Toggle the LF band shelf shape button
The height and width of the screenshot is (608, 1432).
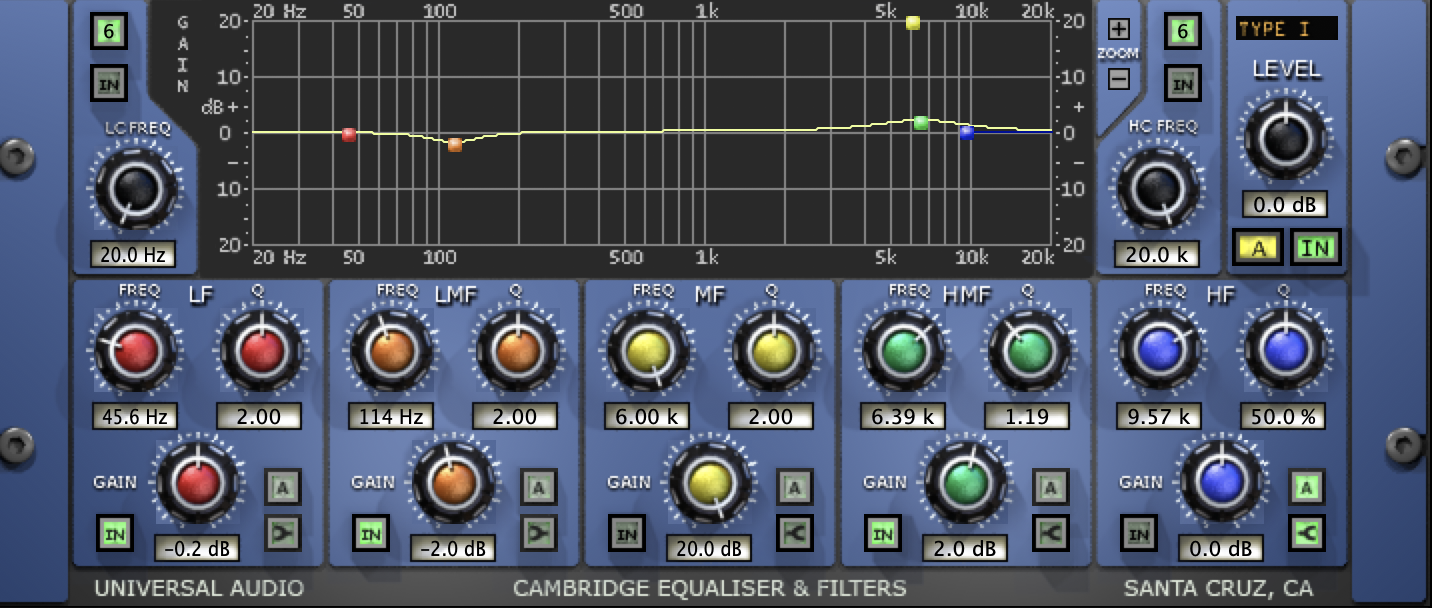(x=283, y=533)
